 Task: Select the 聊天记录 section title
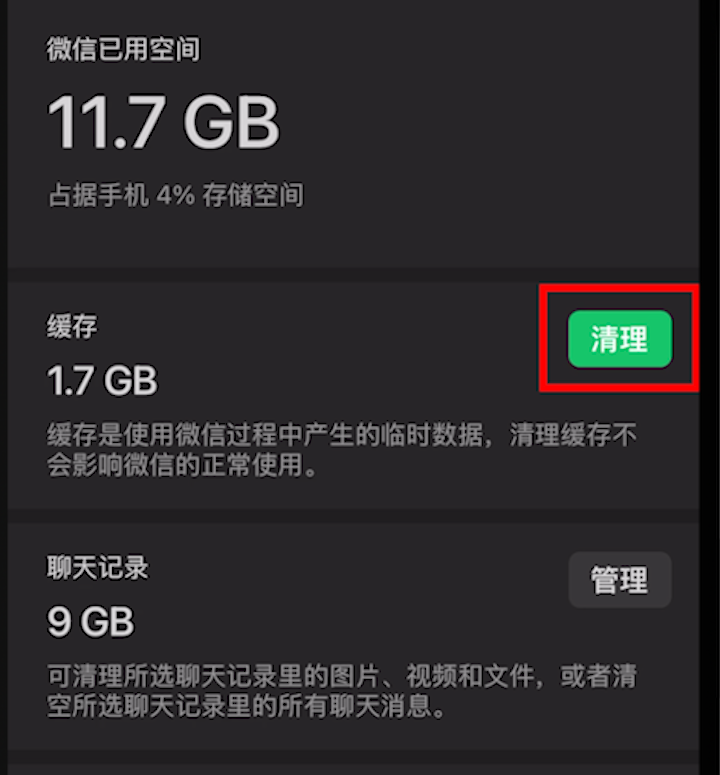[x=97, y=567]
